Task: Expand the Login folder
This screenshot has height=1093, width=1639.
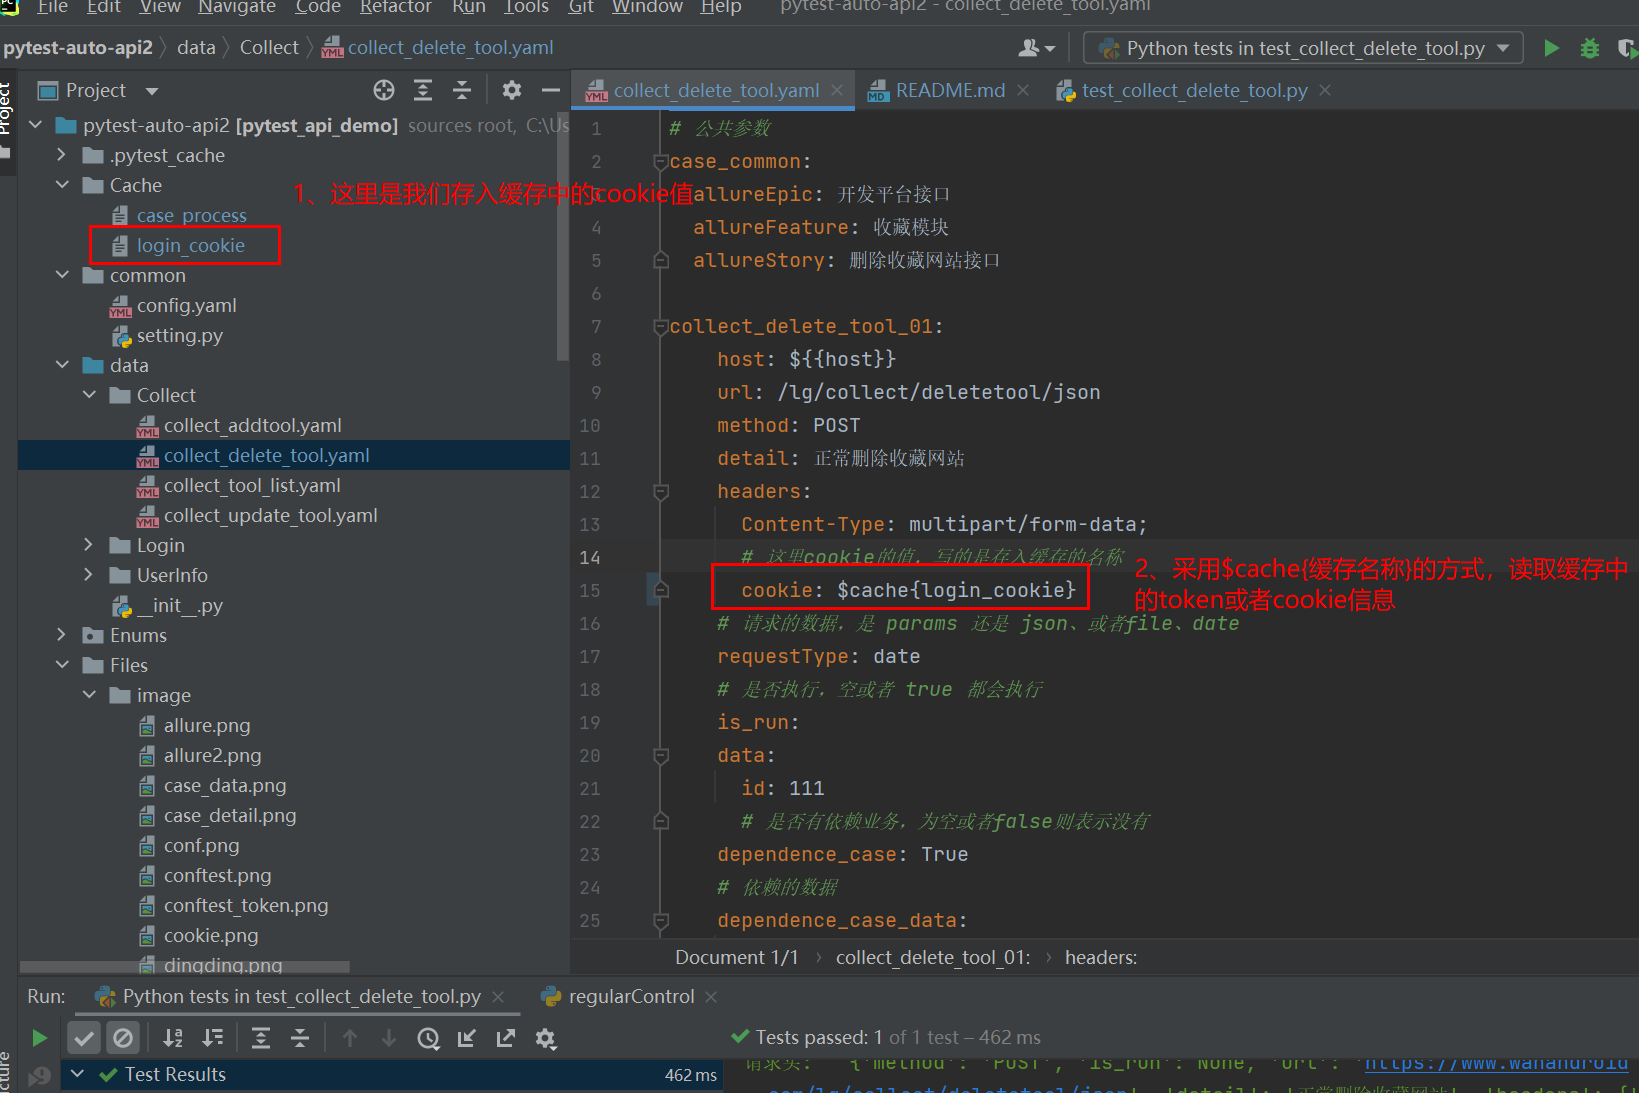Action: pyautogui.click(x=89, y=545)
